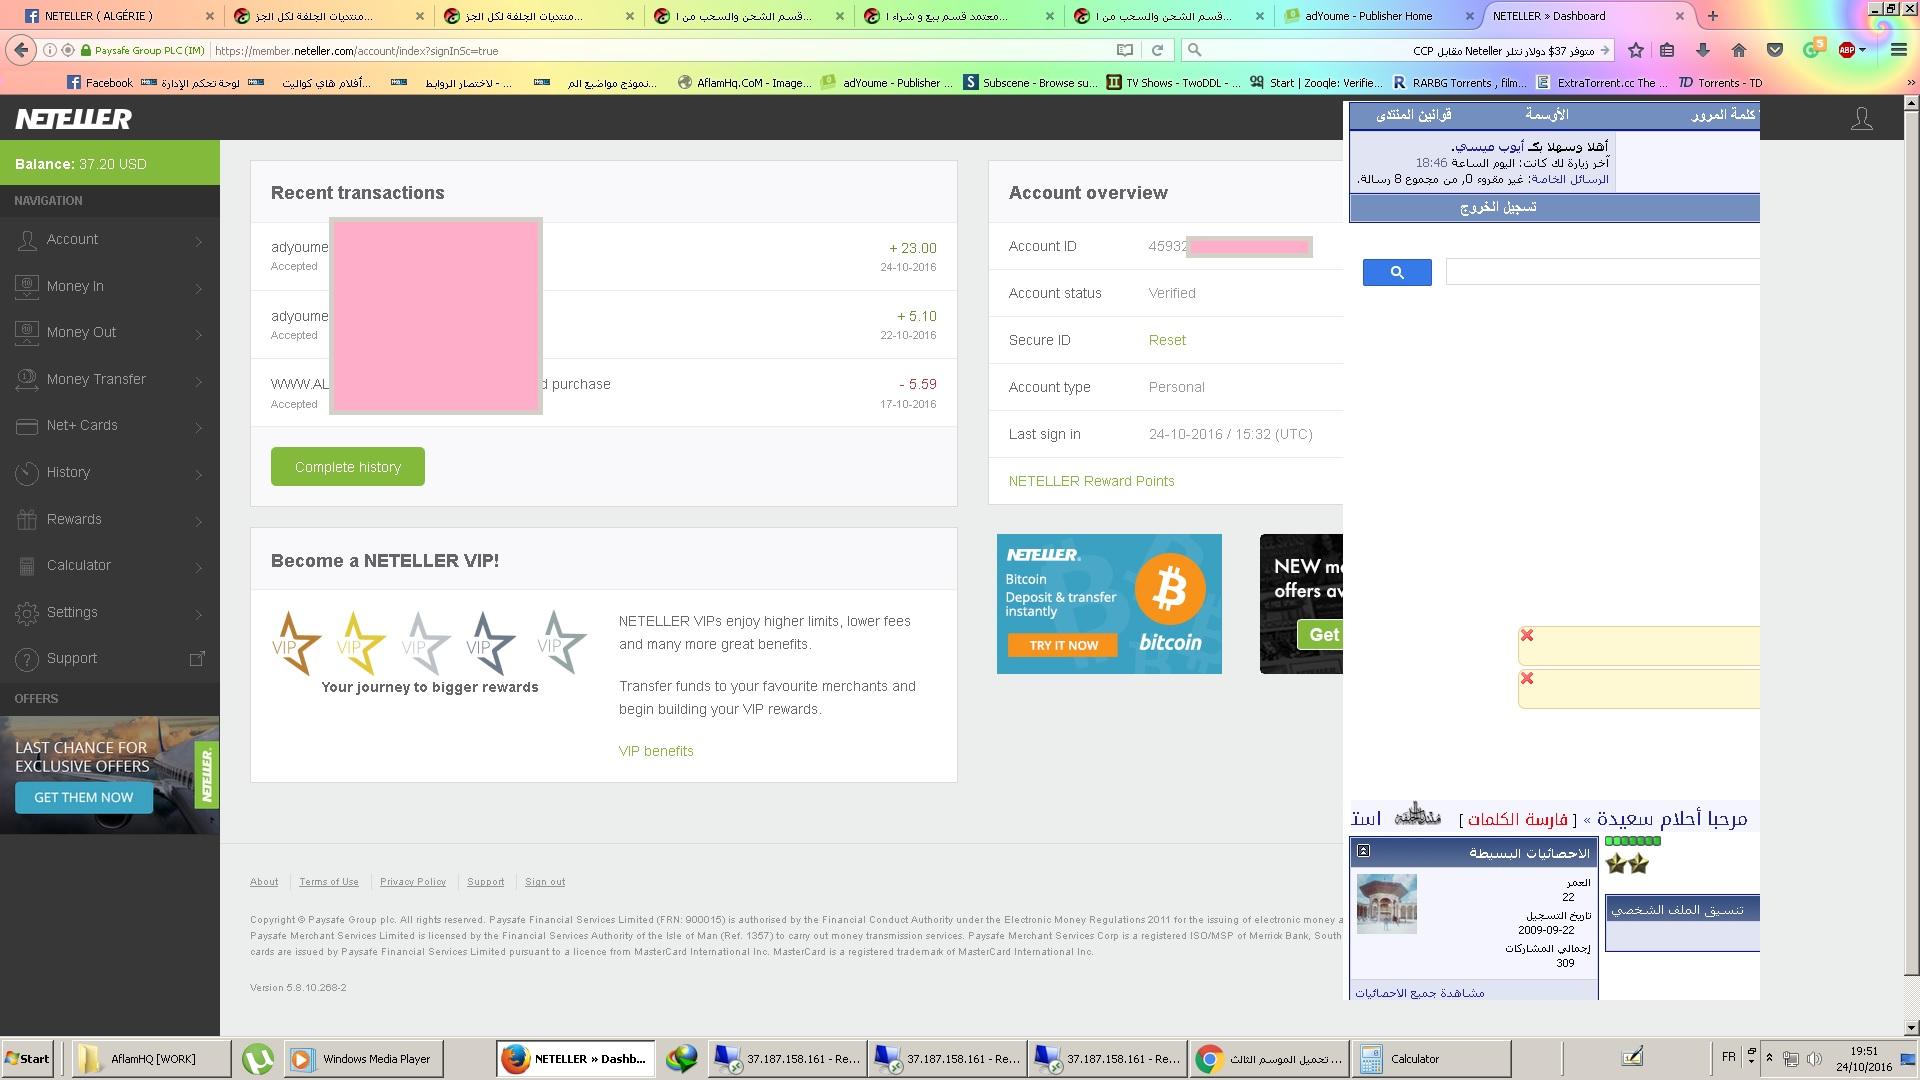The height and width of the screenshot is (1080, 1920).
Task: Click the Settings gear icon
Action: (27, 612)
